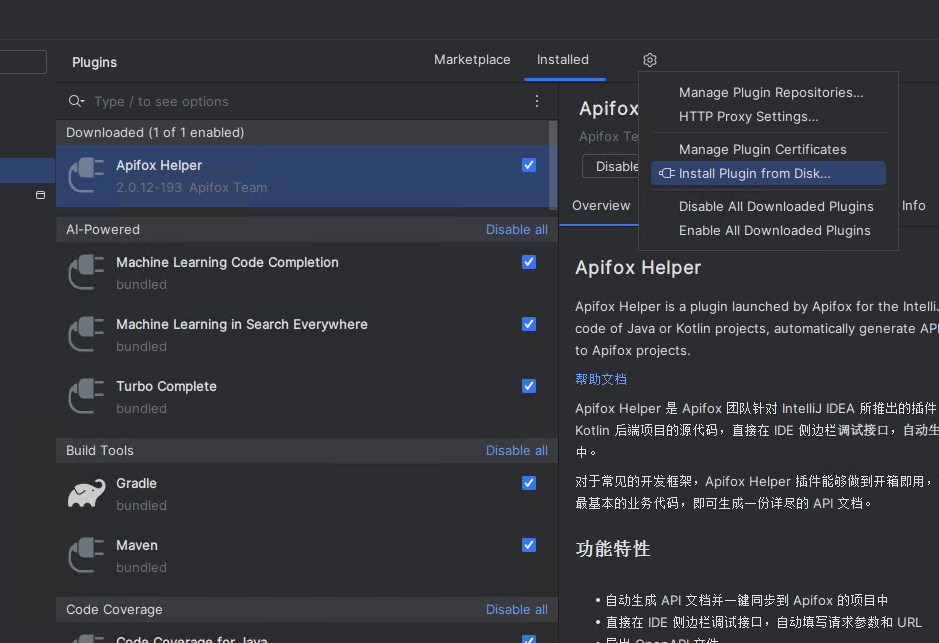Screen dimensions: 939x643
Task: Click Disable all for AI-Powered group
Action: pyautogui.click(x=516, y=230)
